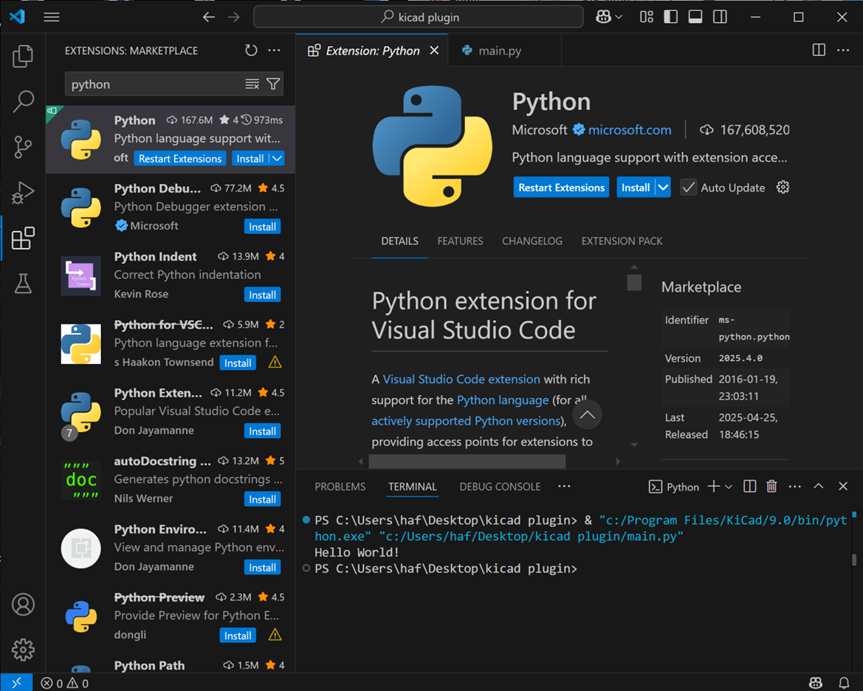The image size is (863, 691).
Task: Open the Manage gear in activity bar
Action: click(23, 650)
